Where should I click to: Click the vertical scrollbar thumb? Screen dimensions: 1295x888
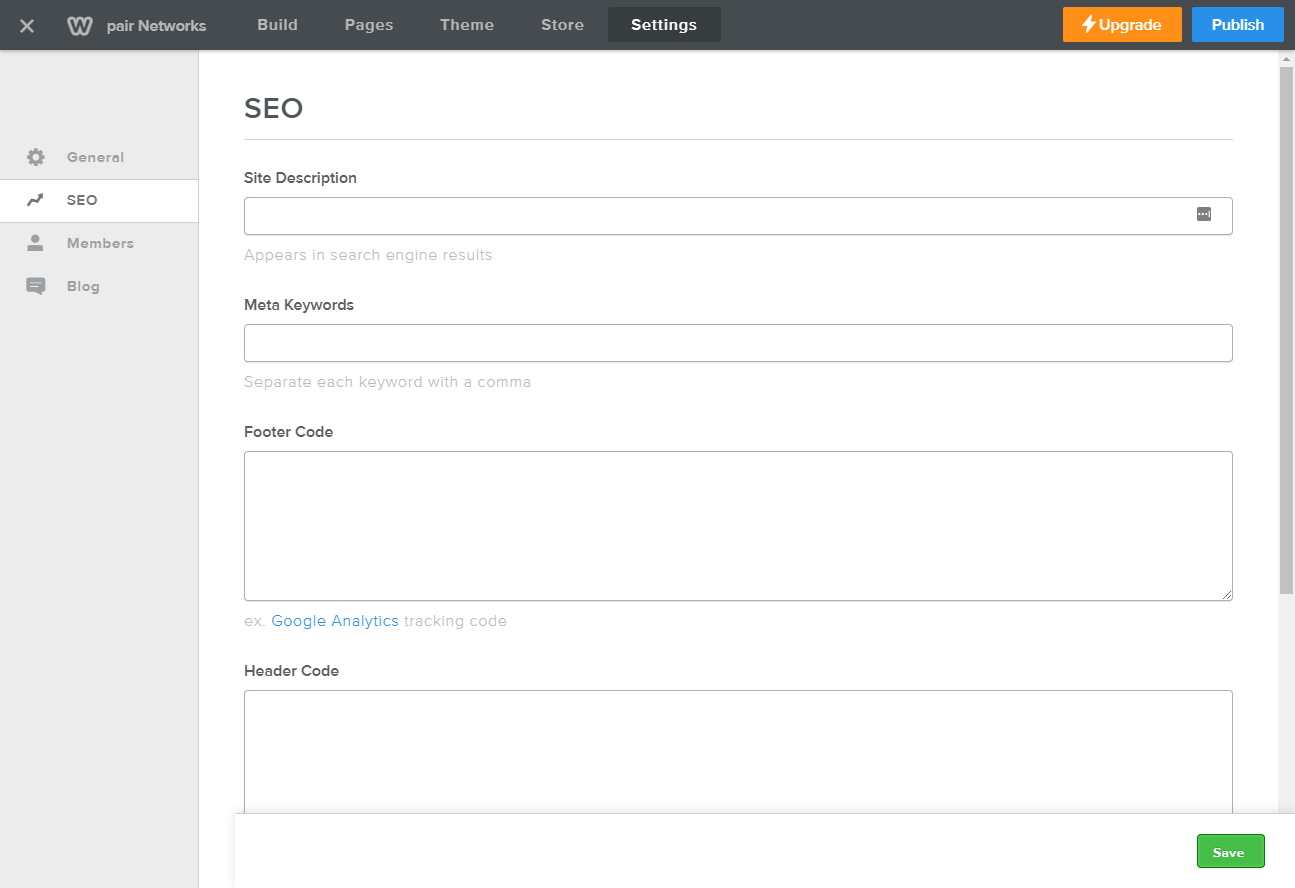pyautogui.click(x=1286, y=330)
